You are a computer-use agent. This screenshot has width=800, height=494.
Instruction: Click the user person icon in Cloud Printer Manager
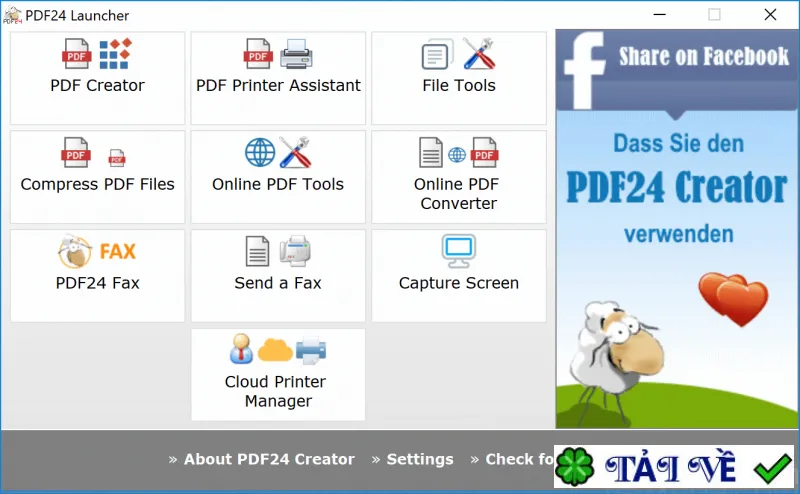241,349
